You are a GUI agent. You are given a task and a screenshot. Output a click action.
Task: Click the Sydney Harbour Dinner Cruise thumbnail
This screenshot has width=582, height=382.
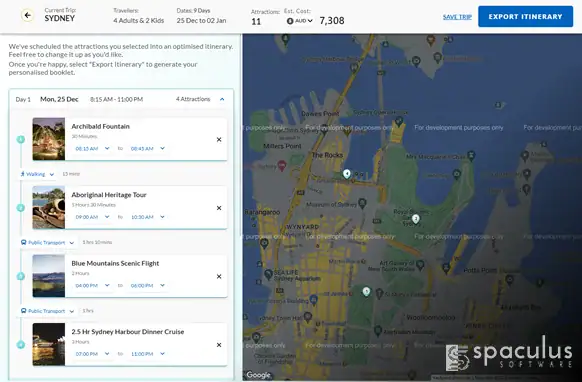coord(49,345)
